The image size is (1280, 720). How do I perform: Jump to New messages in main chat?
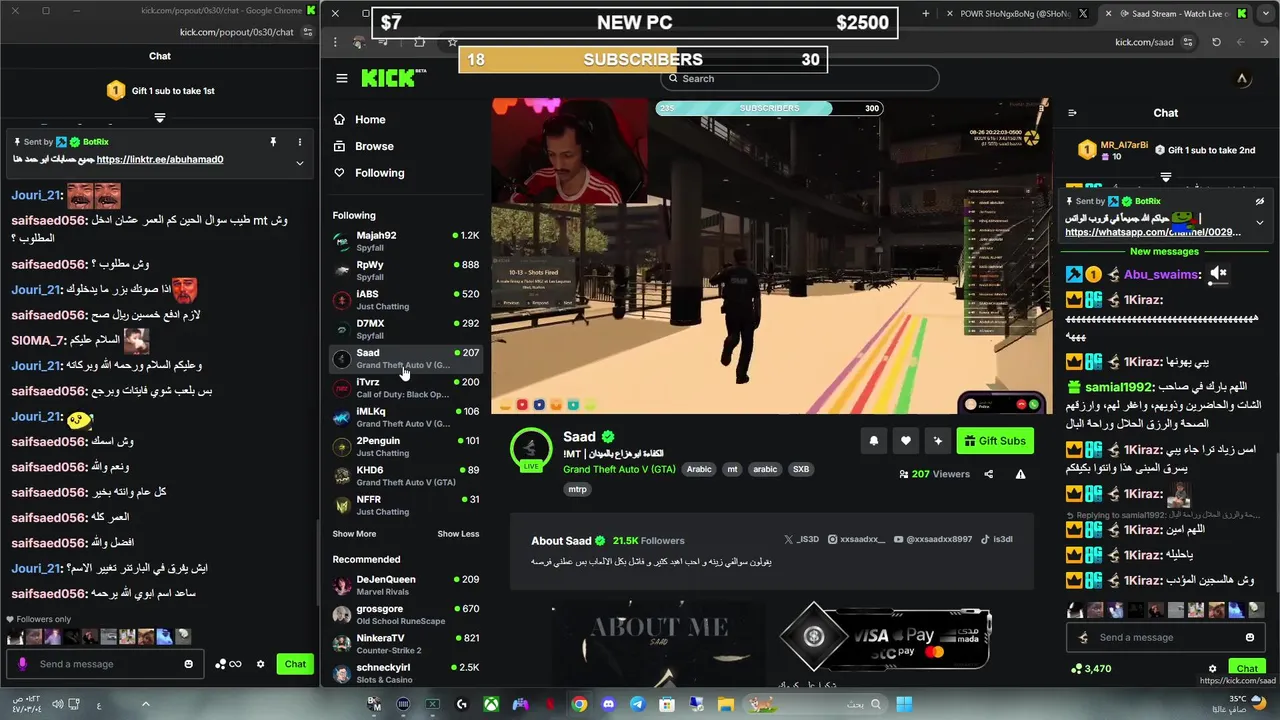[1164, 251]
